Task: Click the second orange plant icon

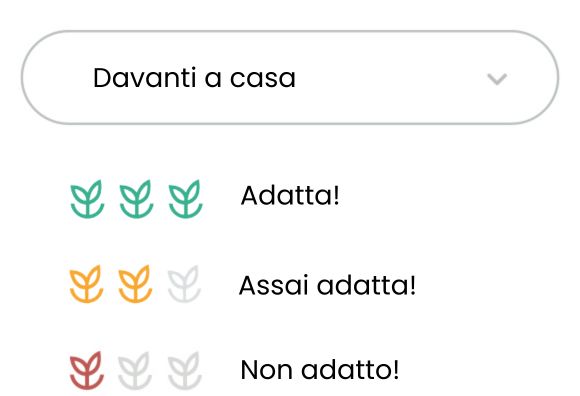Action: point(135,284)
